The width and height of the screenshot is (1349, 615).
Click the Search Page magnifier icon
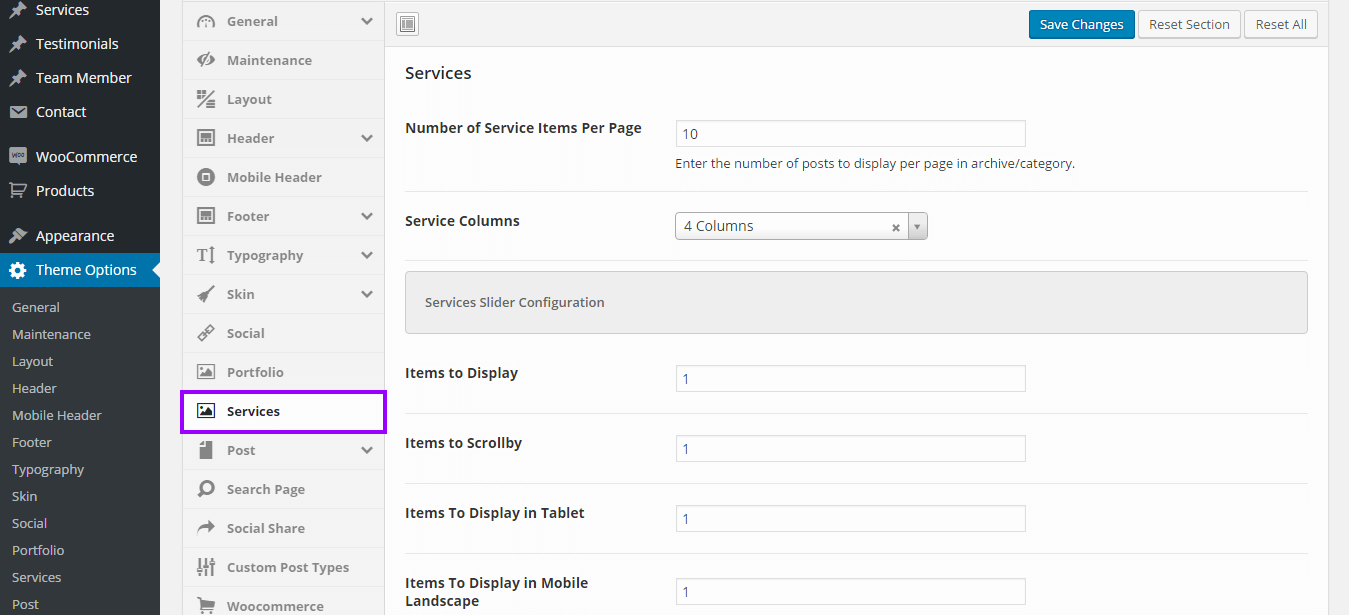pyautogui.click(x=206, y=489)
